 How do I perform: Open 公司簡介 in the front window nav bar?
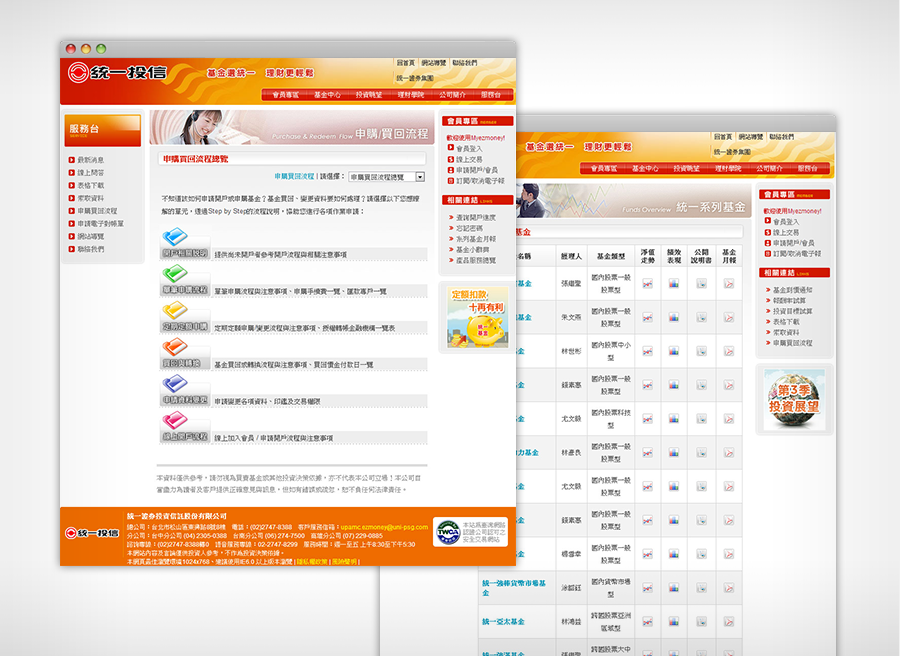(452, 95)
